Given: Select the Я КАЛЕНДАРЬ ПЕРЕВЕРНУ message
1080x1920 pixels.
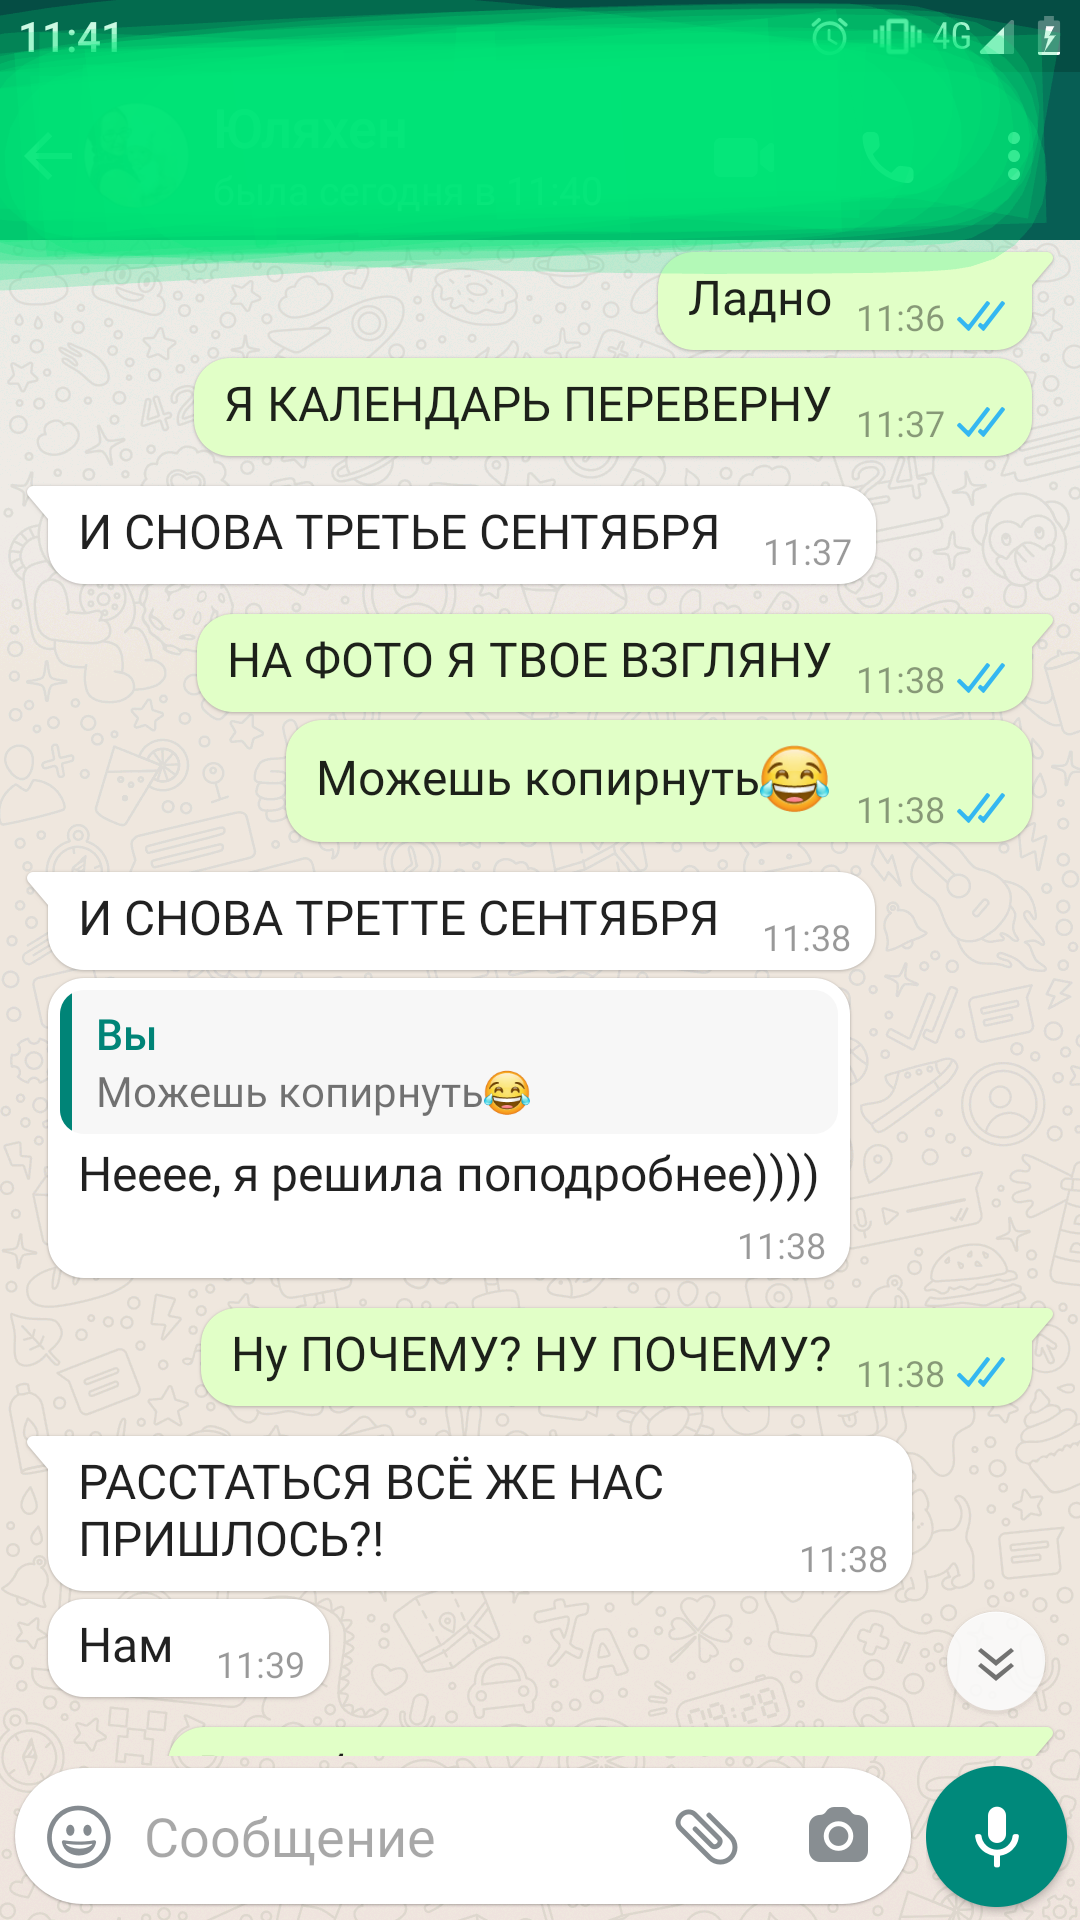Looking at the screenshot, I should pyautogui.click(x=613, y=407).
